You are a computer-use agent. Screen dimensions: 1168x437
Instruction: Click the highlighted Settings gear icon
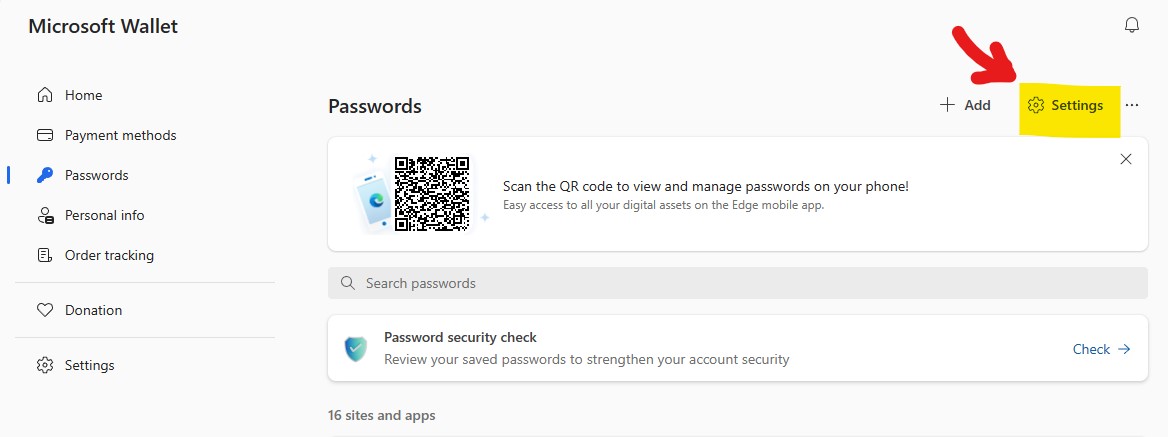click(1035, 106)
